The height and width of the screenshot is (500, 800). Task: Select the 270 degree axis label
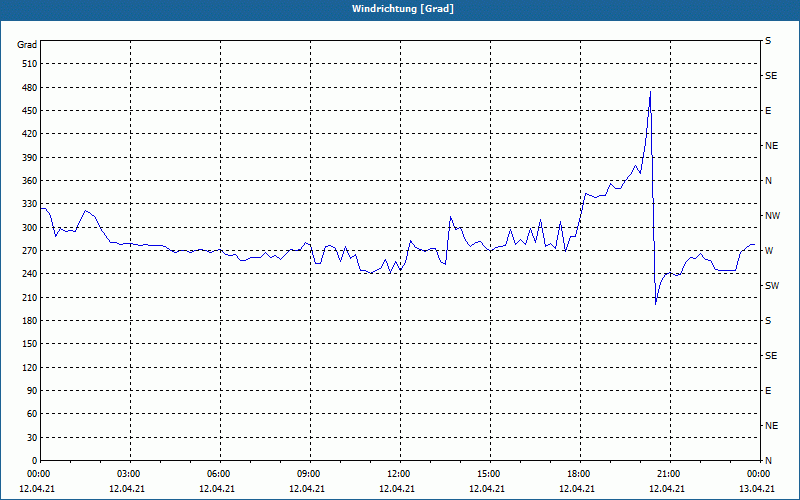coord(30,251)
